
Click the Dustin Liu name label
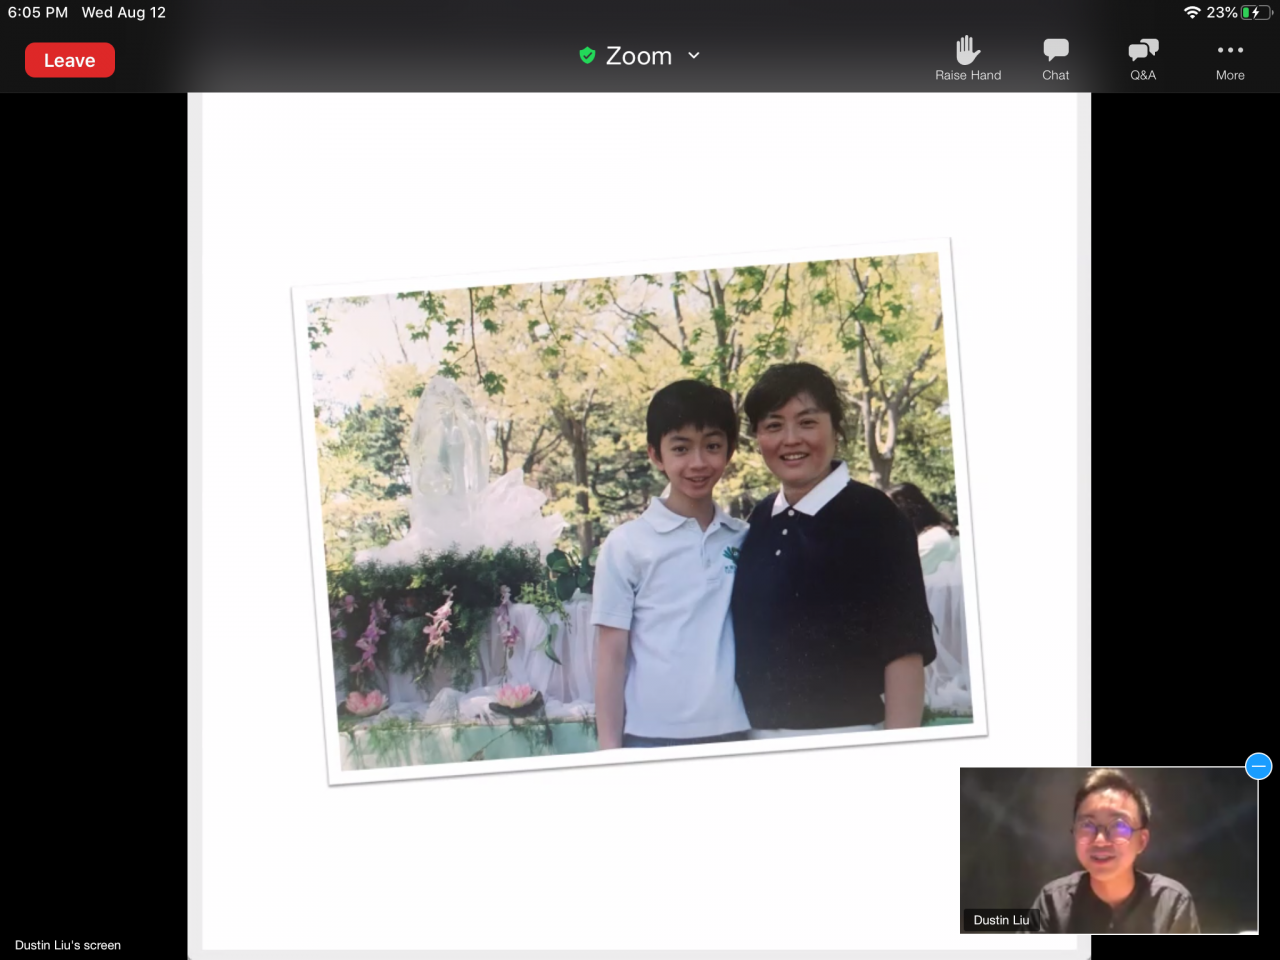1001,920
